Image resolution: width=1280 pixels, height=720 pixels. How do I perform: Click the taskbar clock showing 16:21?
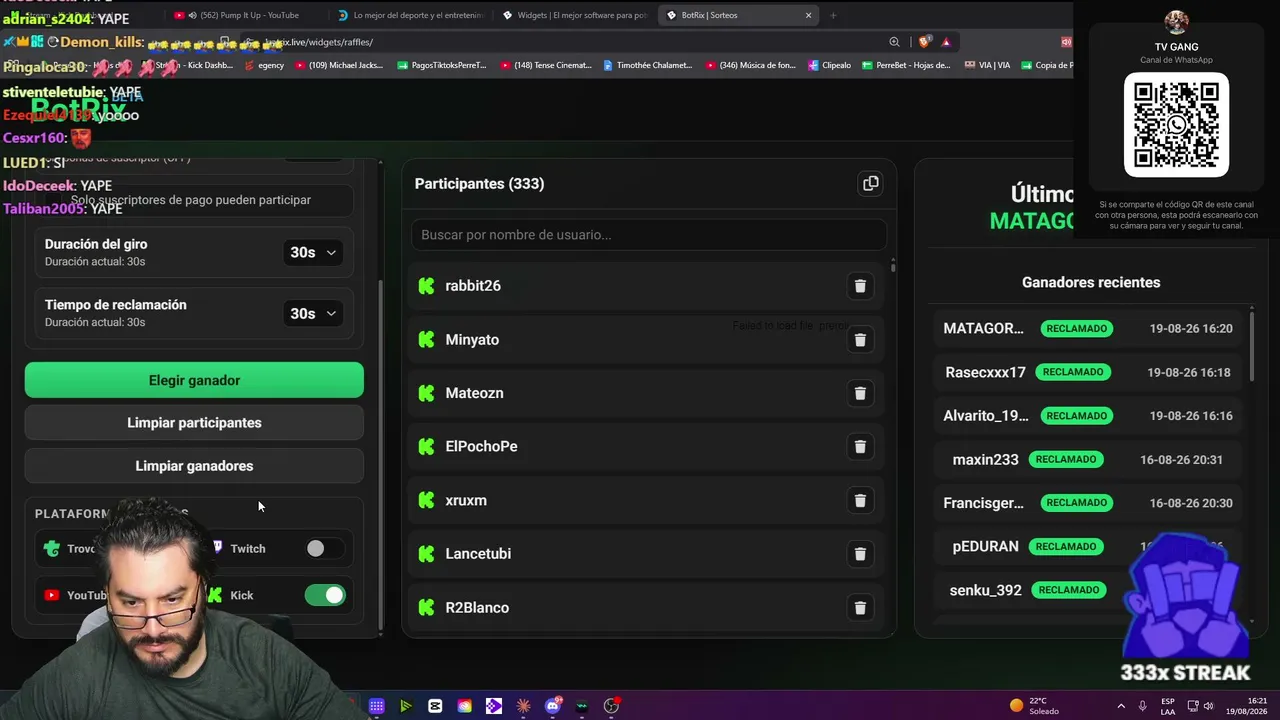pos(1246,706)
